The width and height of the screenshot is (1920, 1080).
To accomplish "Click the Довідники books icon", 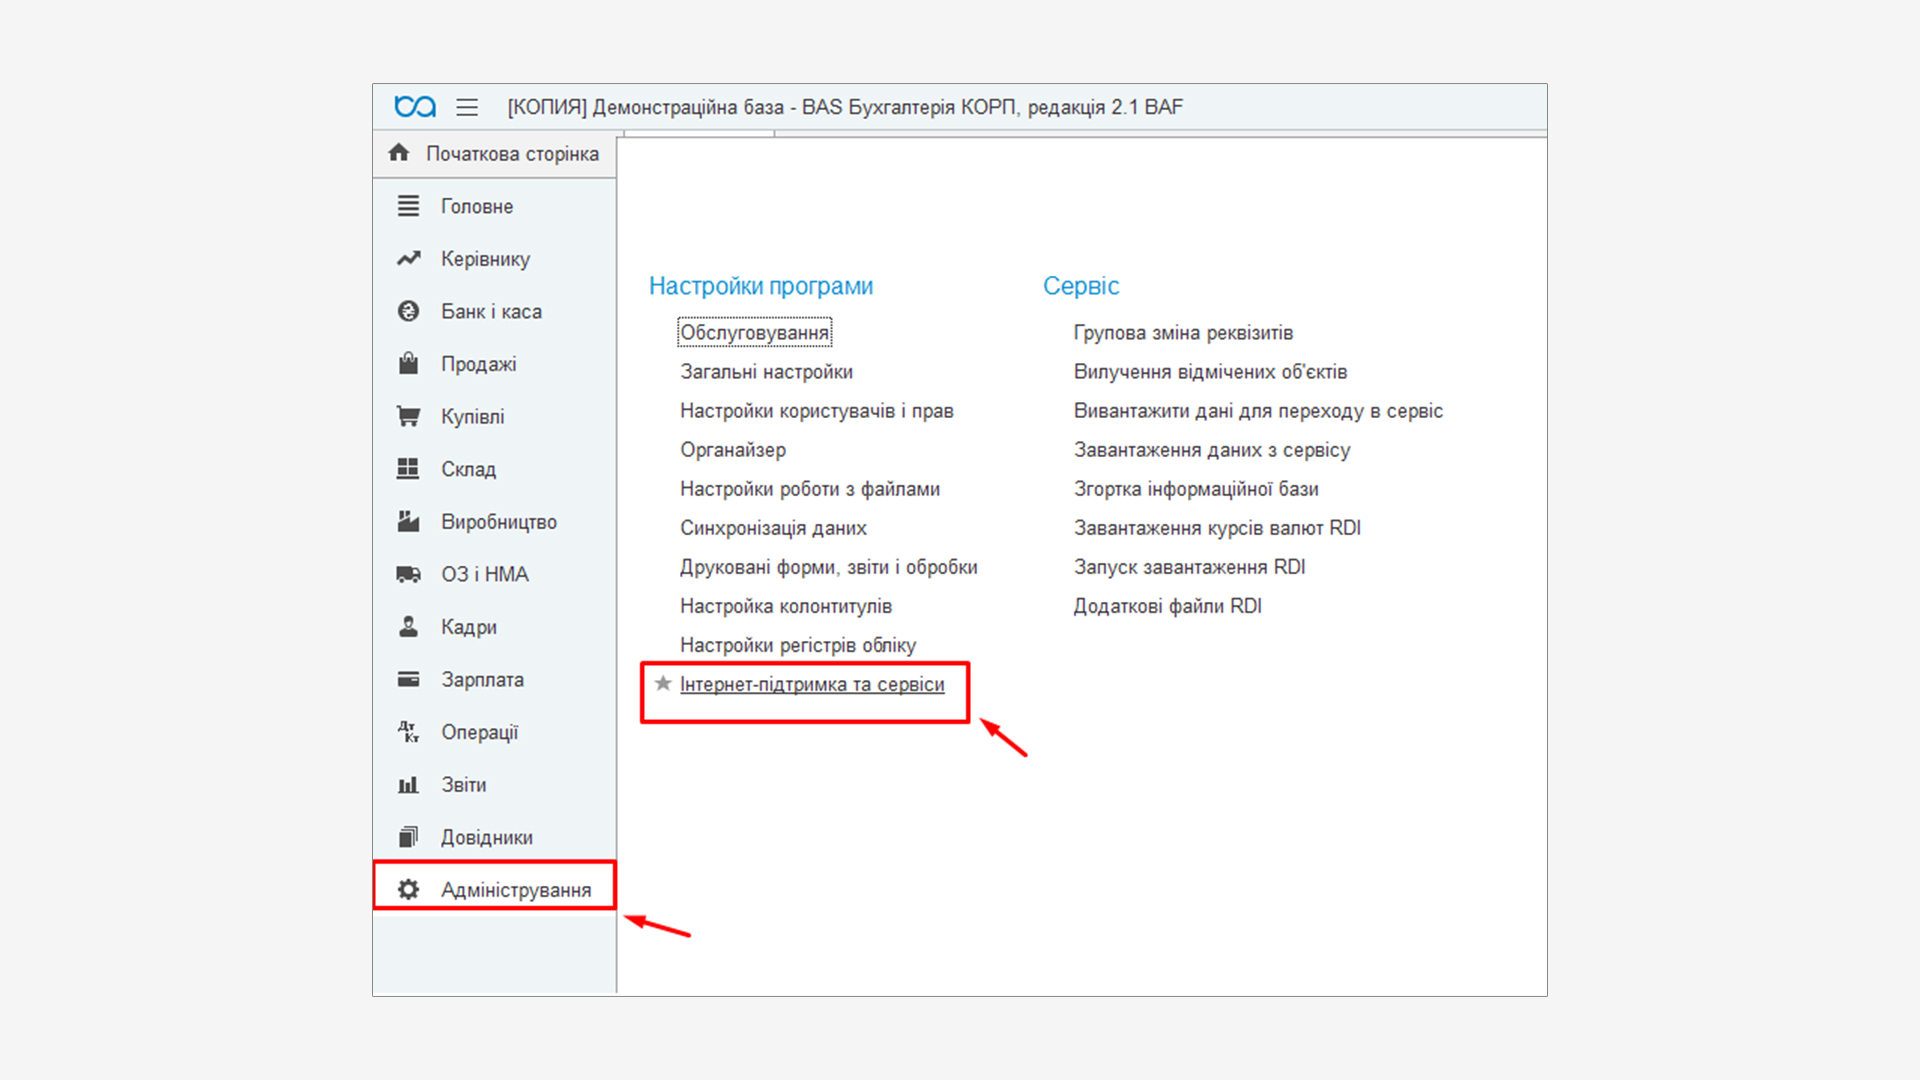I will [408, 837].
